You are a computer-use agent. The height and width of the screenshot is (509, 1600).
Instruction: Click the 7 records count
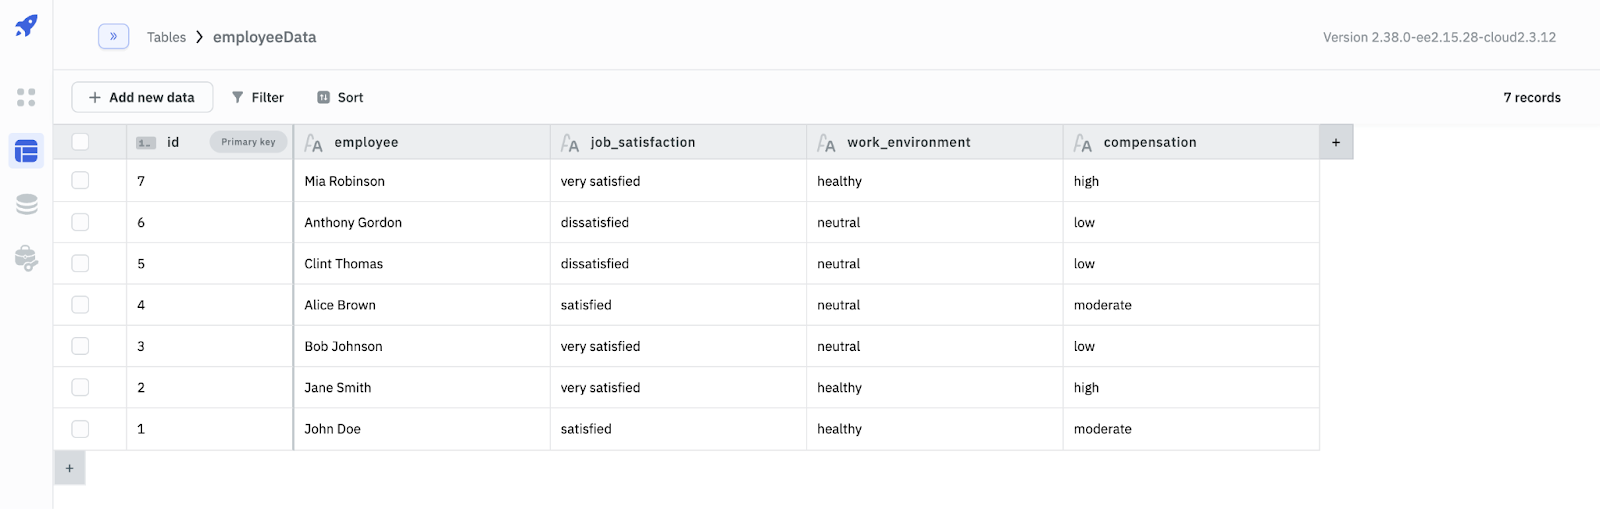(x=1532, y=97)
